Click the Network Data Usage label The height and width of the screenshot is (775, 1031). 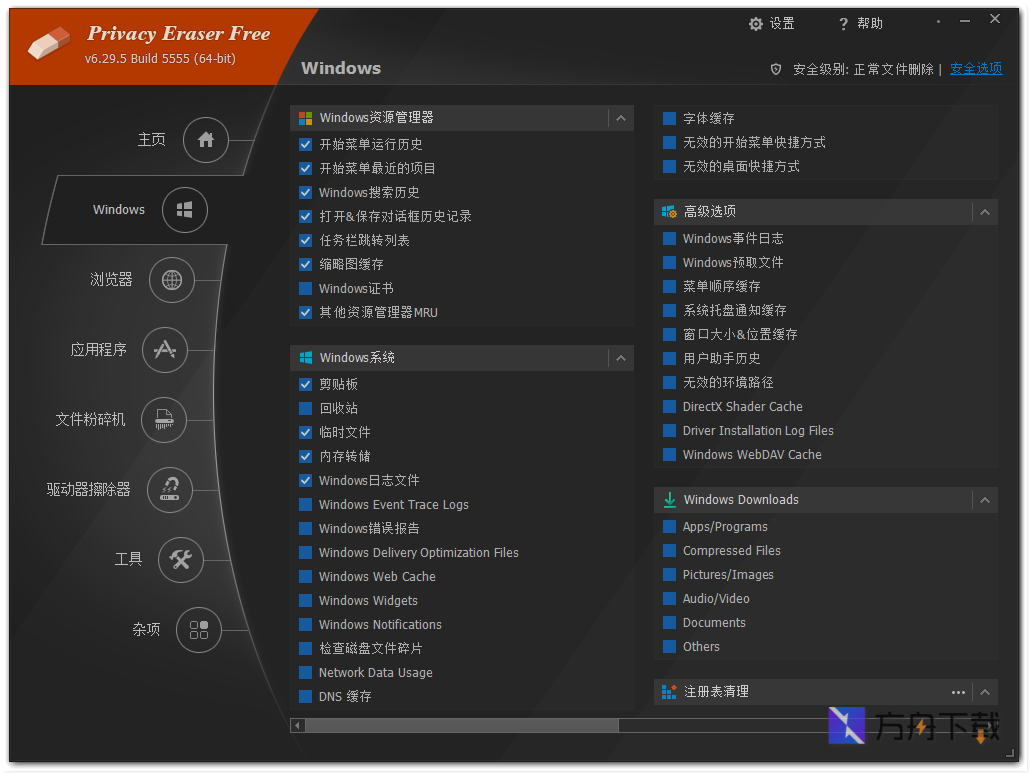(x=375, y=673)
